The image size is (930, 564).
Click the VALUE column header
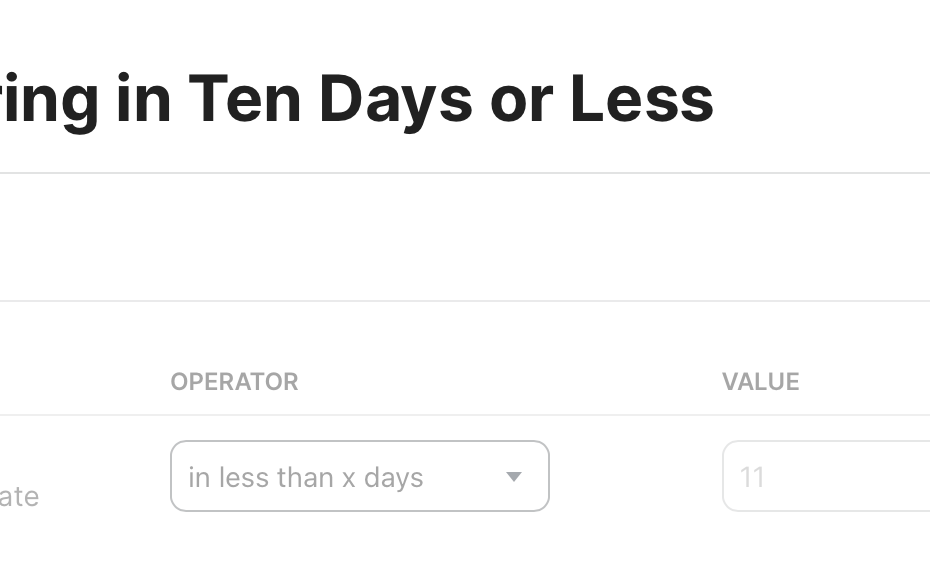tap(761, 381)
